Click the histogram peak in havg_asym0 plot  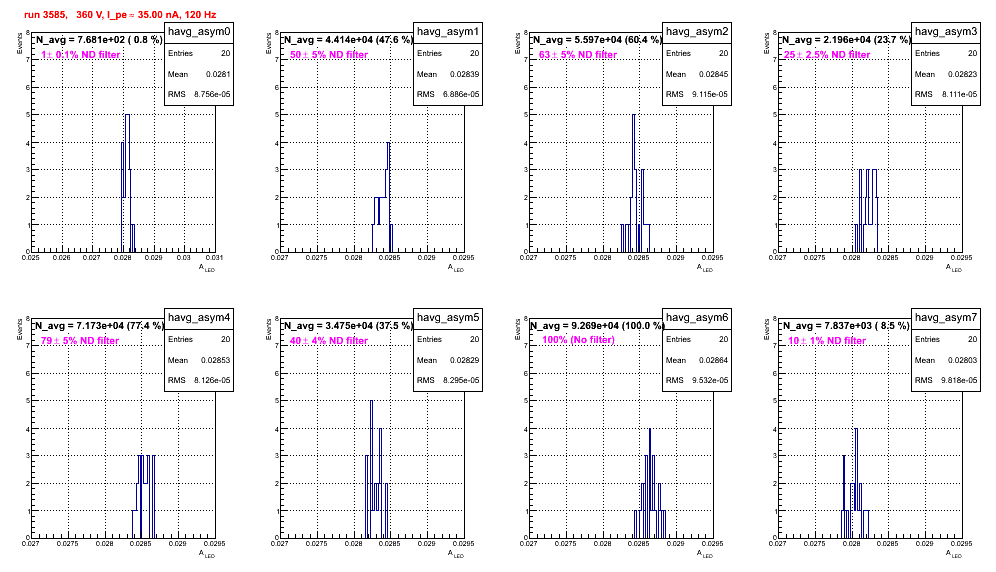pyautogui.click(x=128, y=116)
